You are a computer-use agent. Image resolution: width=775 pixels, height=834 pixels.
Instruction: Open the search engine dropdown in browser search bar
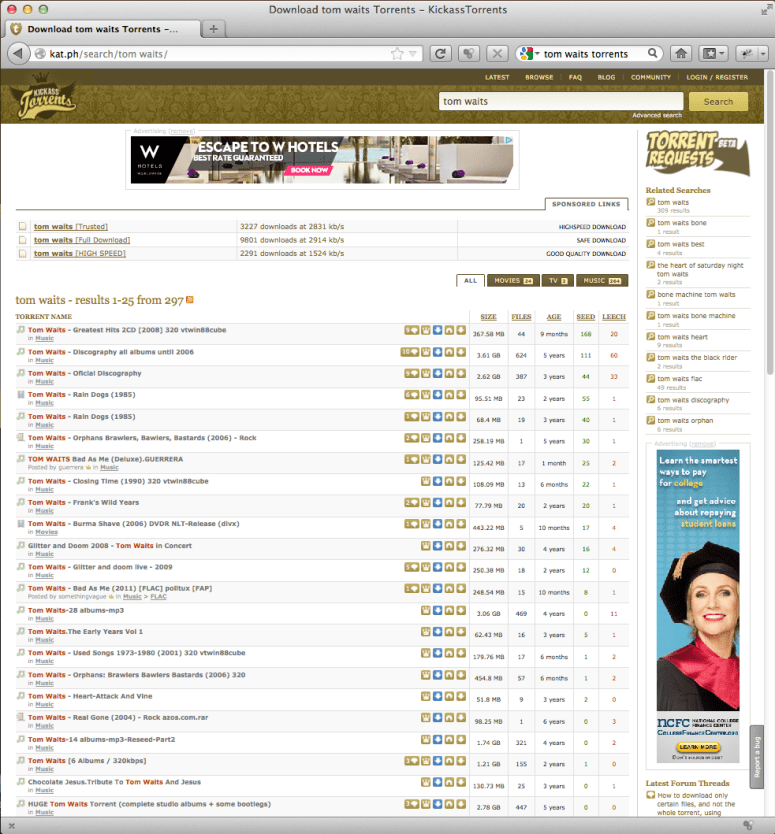tap(527, 53)
